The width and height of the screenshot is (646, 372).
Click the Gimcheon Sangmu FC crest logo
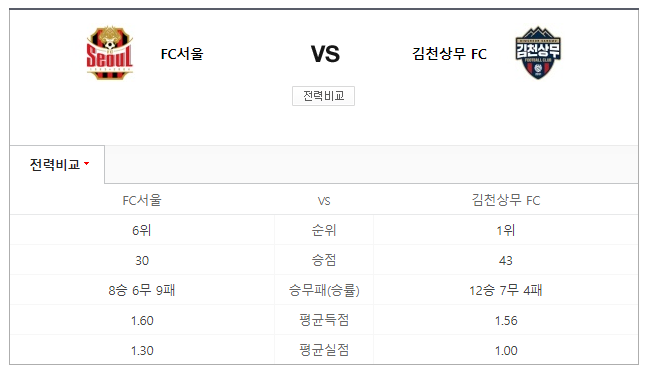coord(538,53)
